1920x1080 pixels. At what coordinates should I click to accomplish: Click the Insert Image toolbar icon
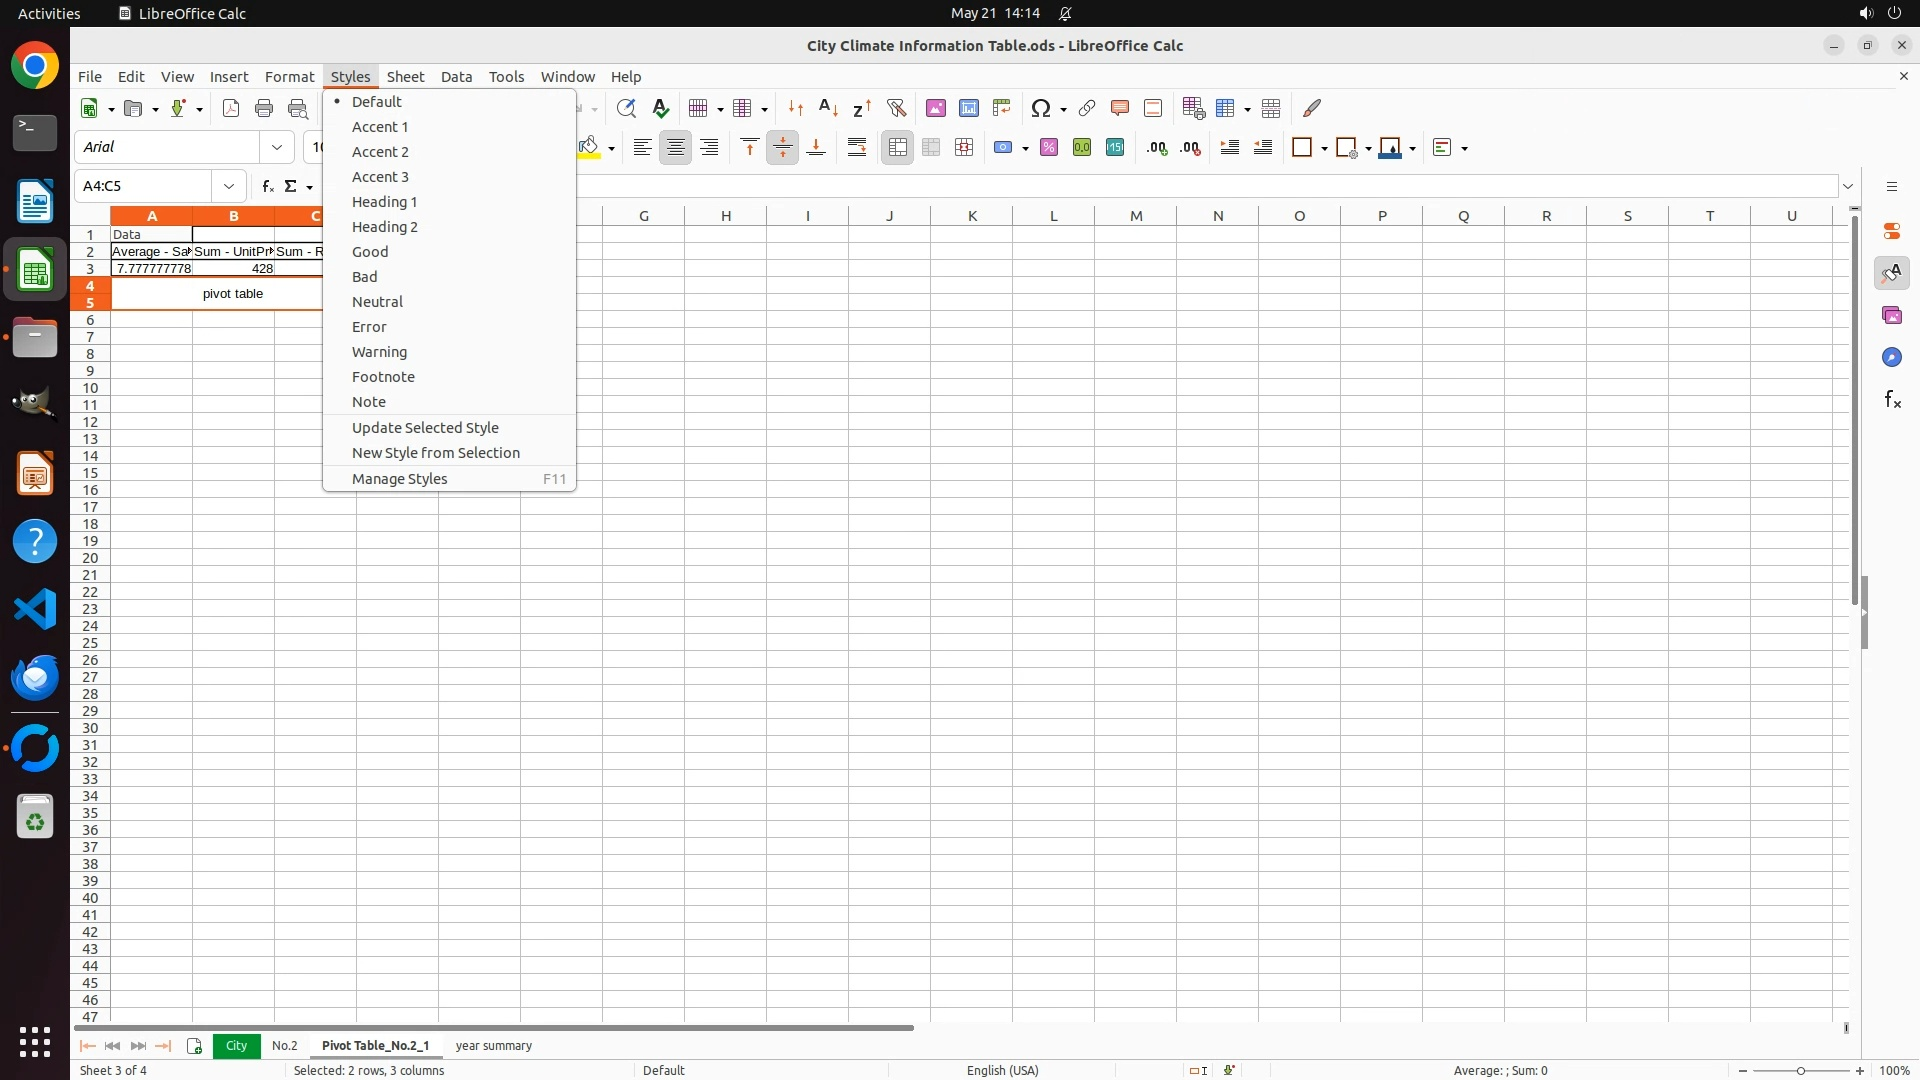click(x=936, y=108)
